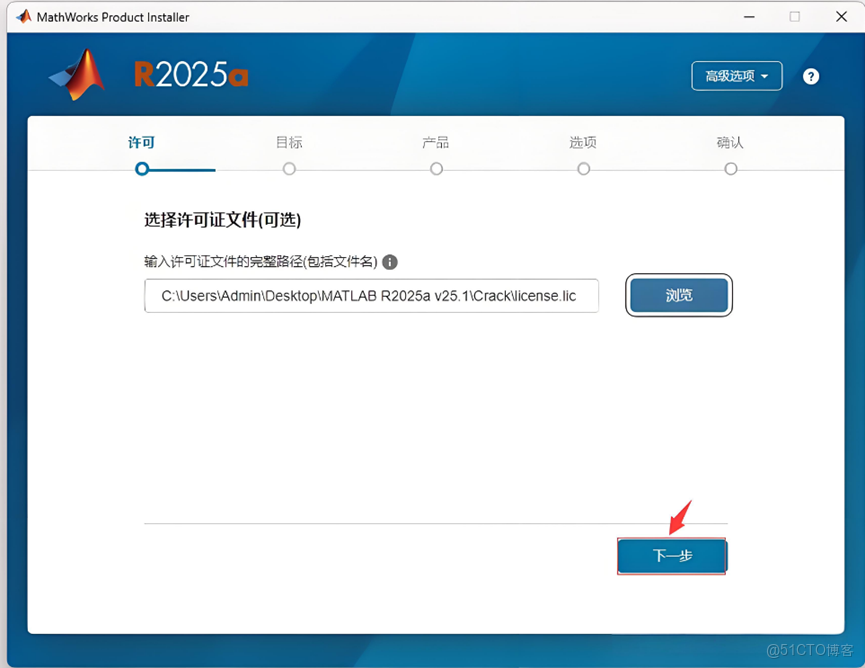
Task: Select the 选项 progress step indicator
Action: (x=583, y=169)
